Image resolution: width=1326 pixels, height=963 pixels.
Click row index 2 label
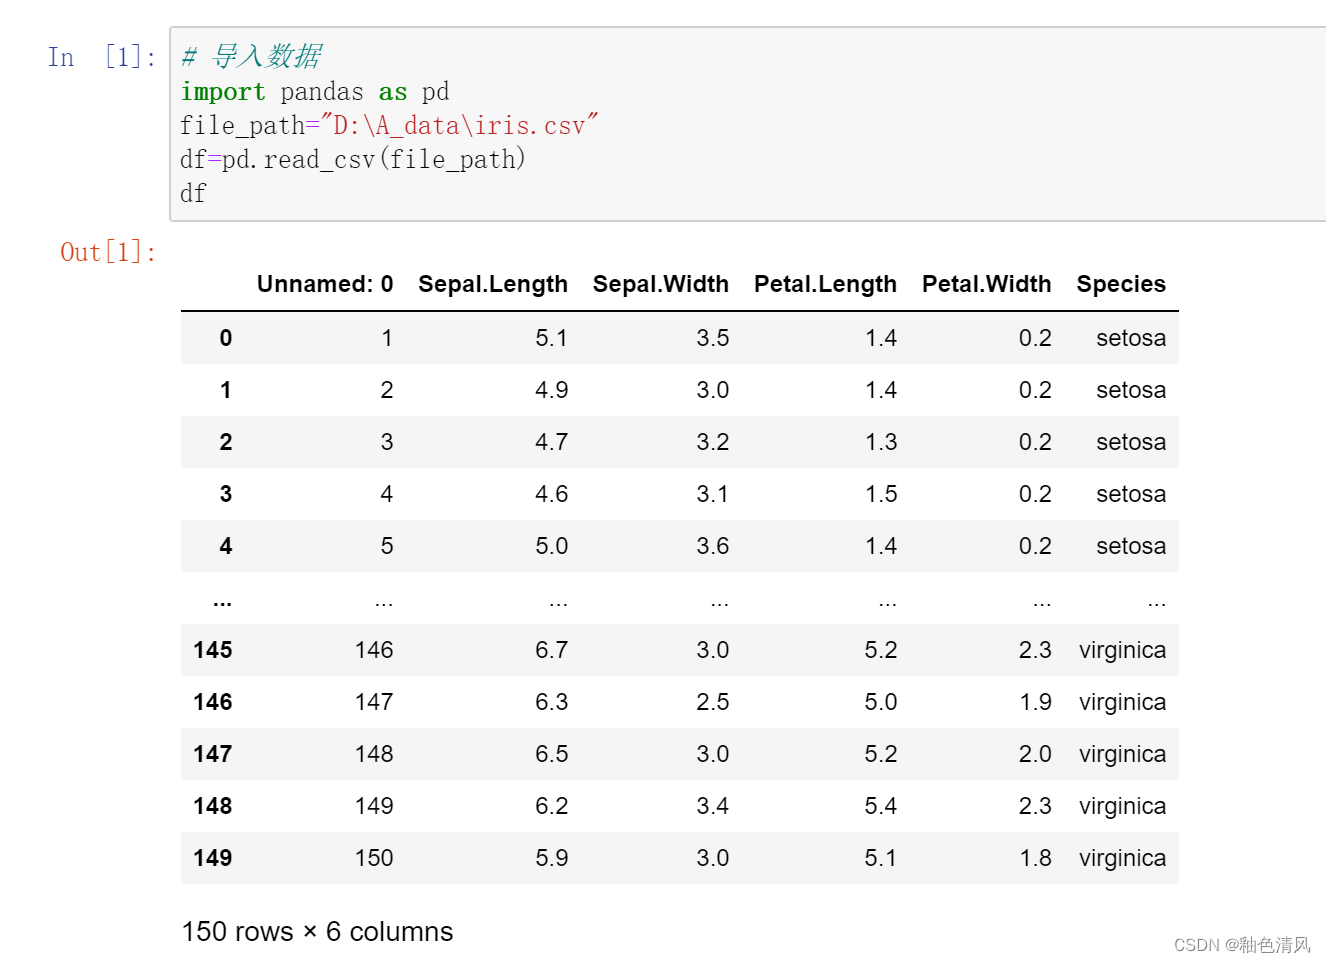tap(226, 442)
